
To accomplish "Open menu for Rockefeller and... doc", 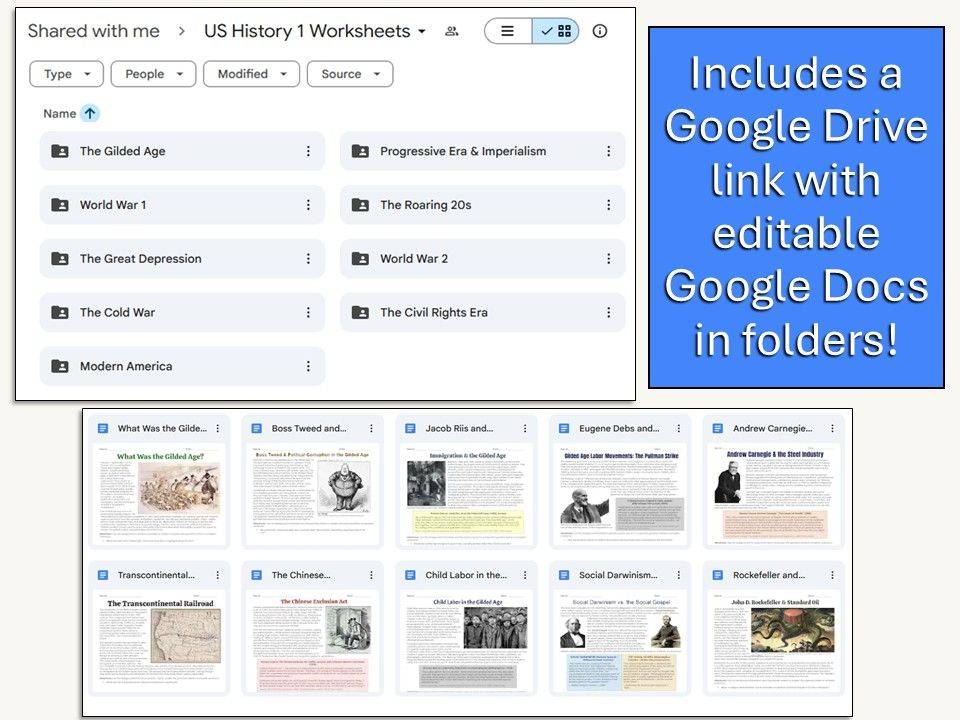I will point(832,575).
